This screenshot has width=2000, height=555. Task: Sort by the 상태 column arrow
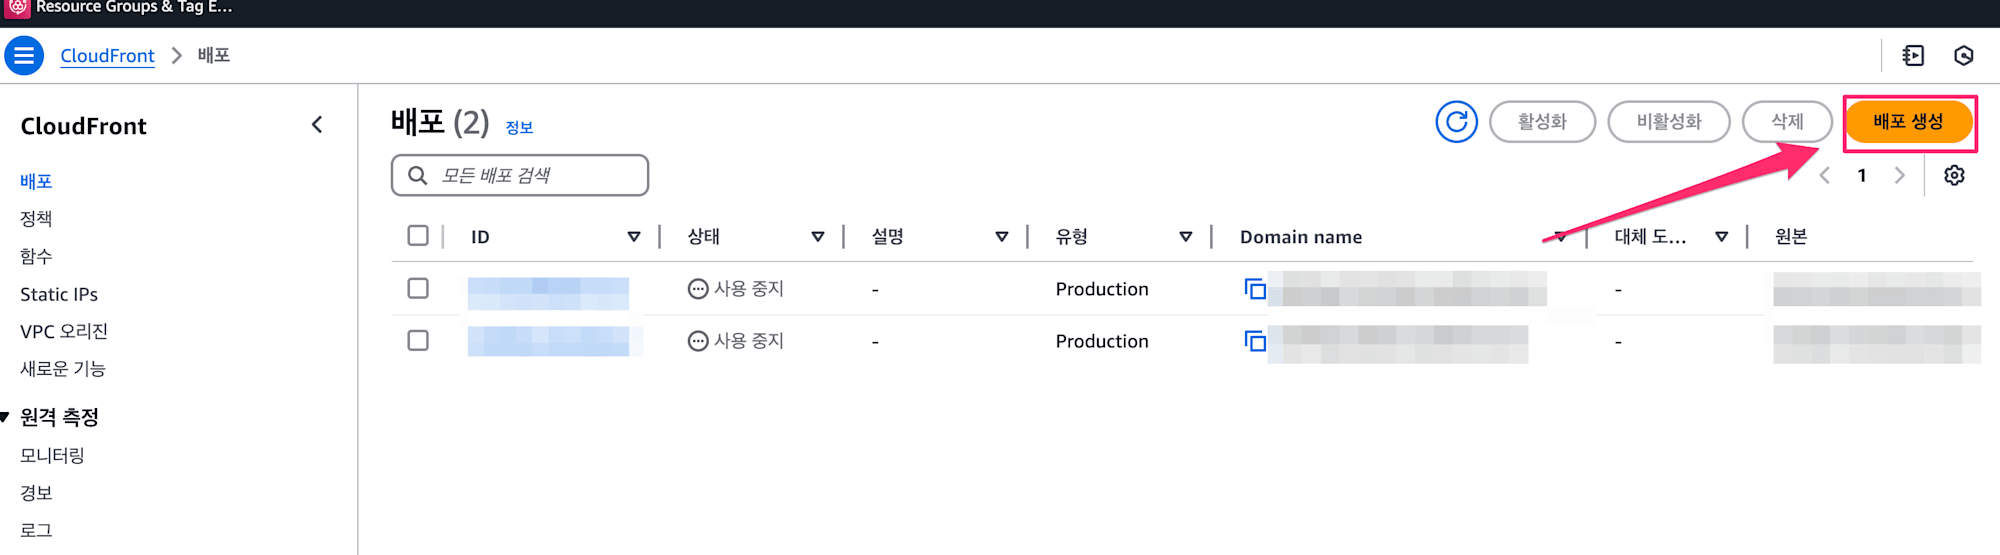click(x=818, y=237)
